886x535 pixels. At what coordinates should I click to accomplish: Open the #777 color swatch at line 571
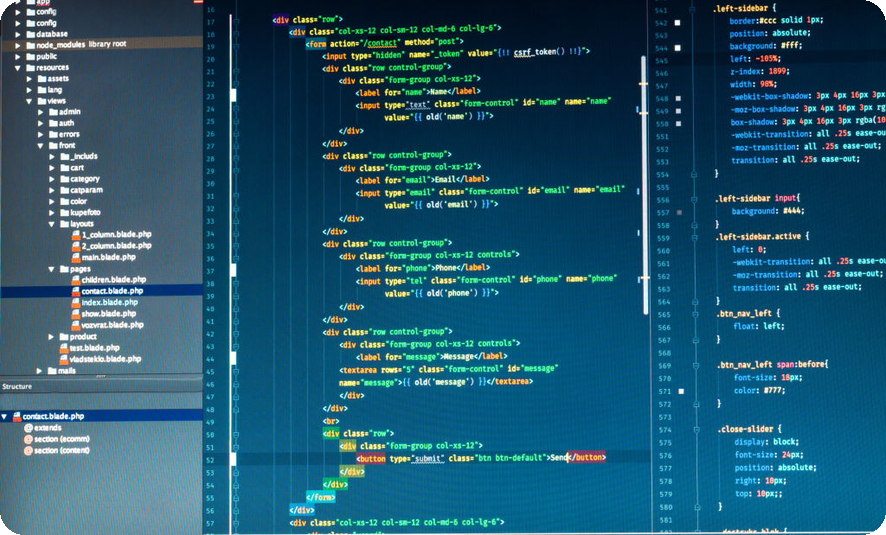tap(681, 391)
